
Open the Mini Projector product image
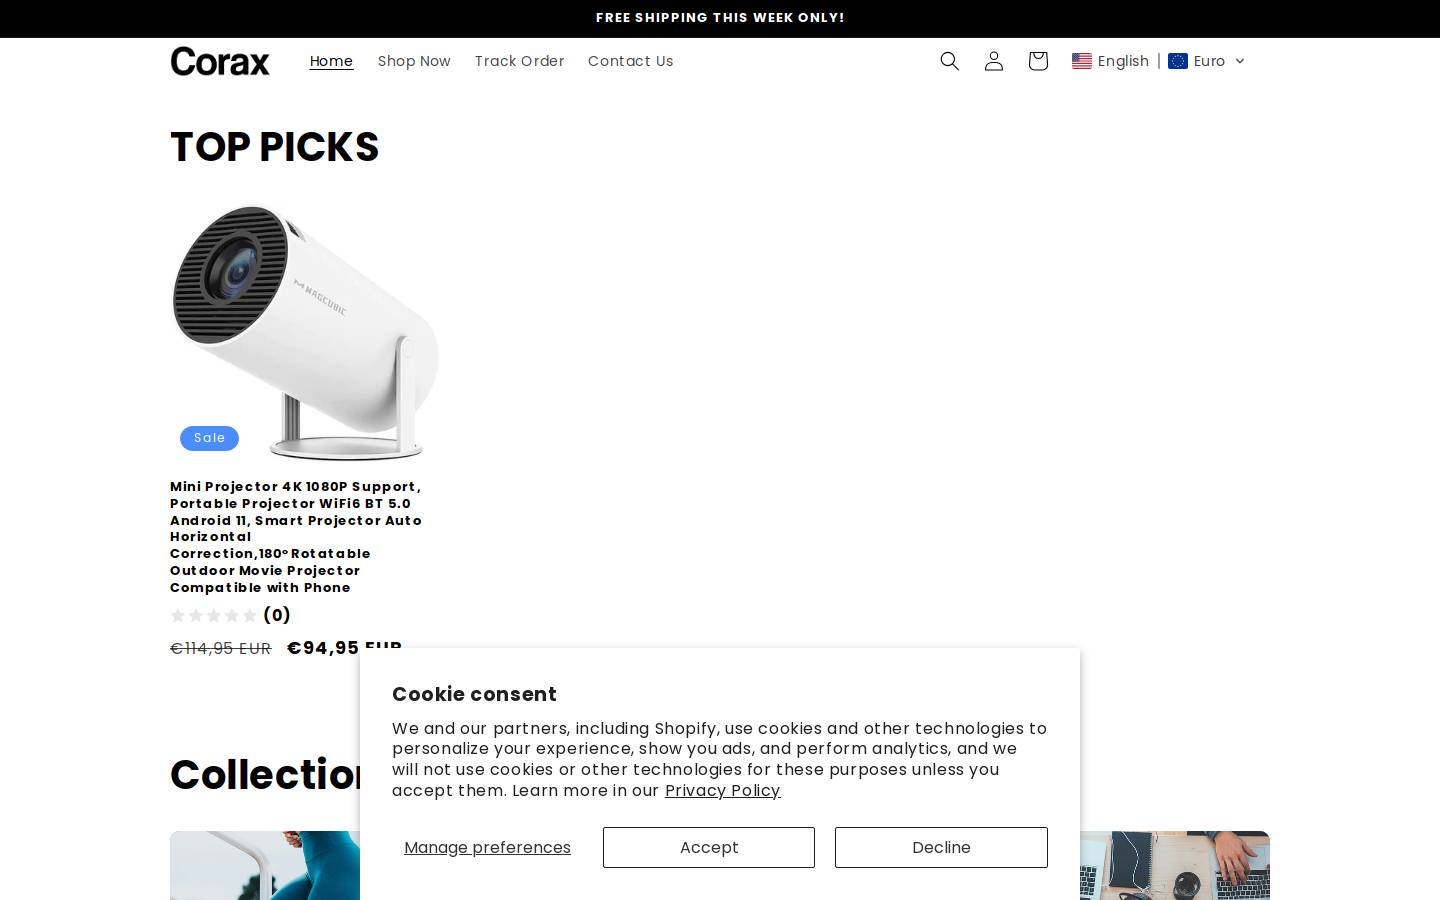[x=305, y=332]
